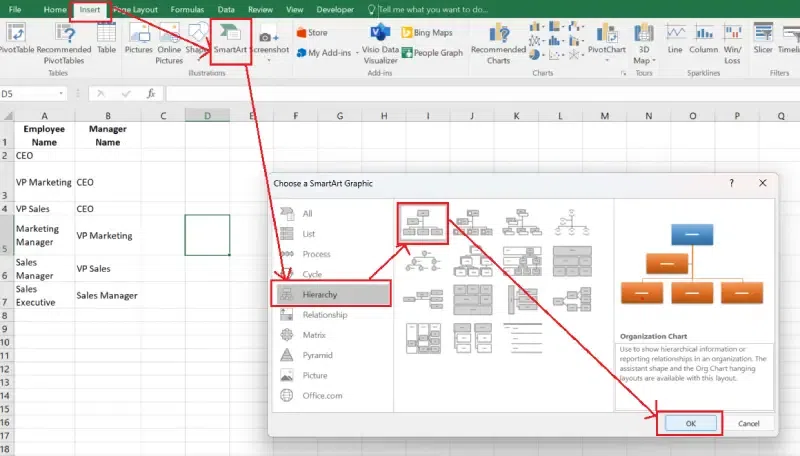Expand the Name Box dropdown arrow
800x456 pixels.
tap(61, 93)
